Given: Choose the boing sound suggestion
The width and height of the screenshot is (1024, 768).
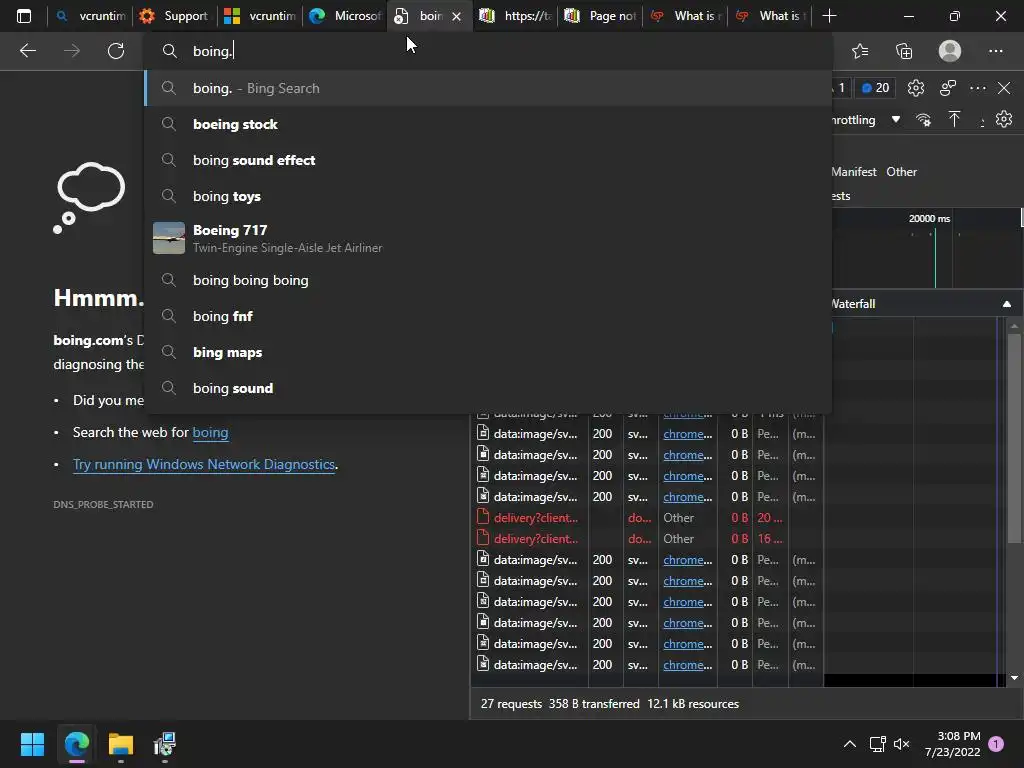Looking at the screenshot, I should click(x=488, y=388).
